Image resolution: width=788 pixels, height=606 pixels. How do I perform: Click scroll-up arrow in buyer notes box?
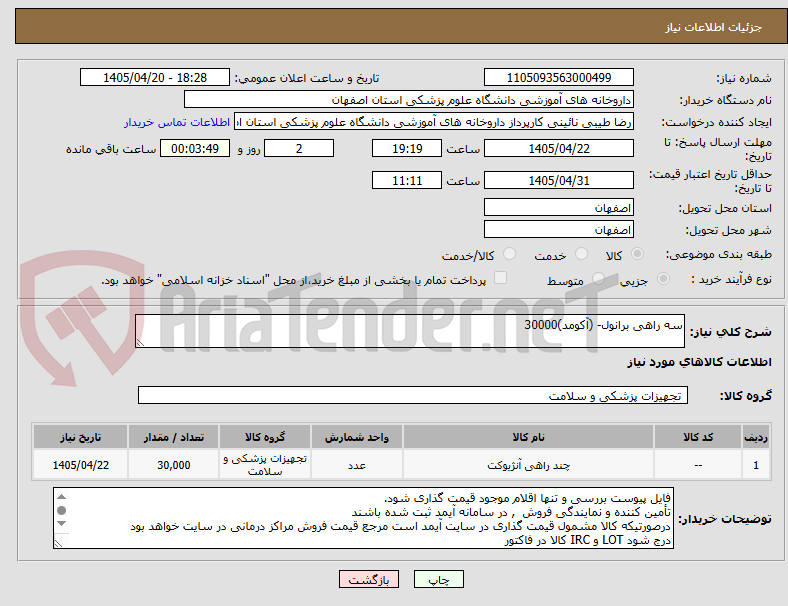click(61, 497)
